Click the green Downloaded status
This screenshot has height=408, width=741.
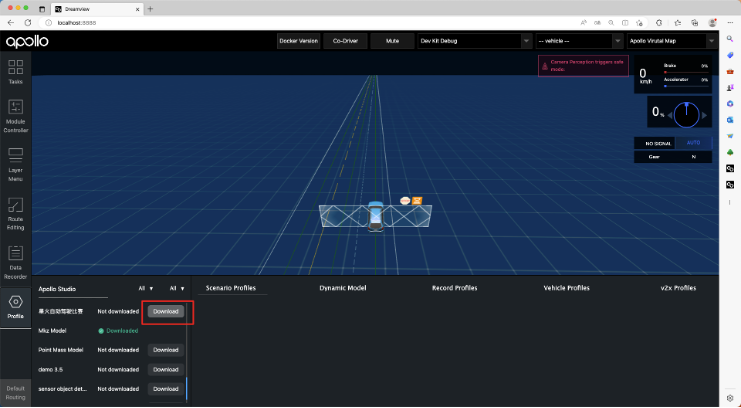tap(118, 331)
